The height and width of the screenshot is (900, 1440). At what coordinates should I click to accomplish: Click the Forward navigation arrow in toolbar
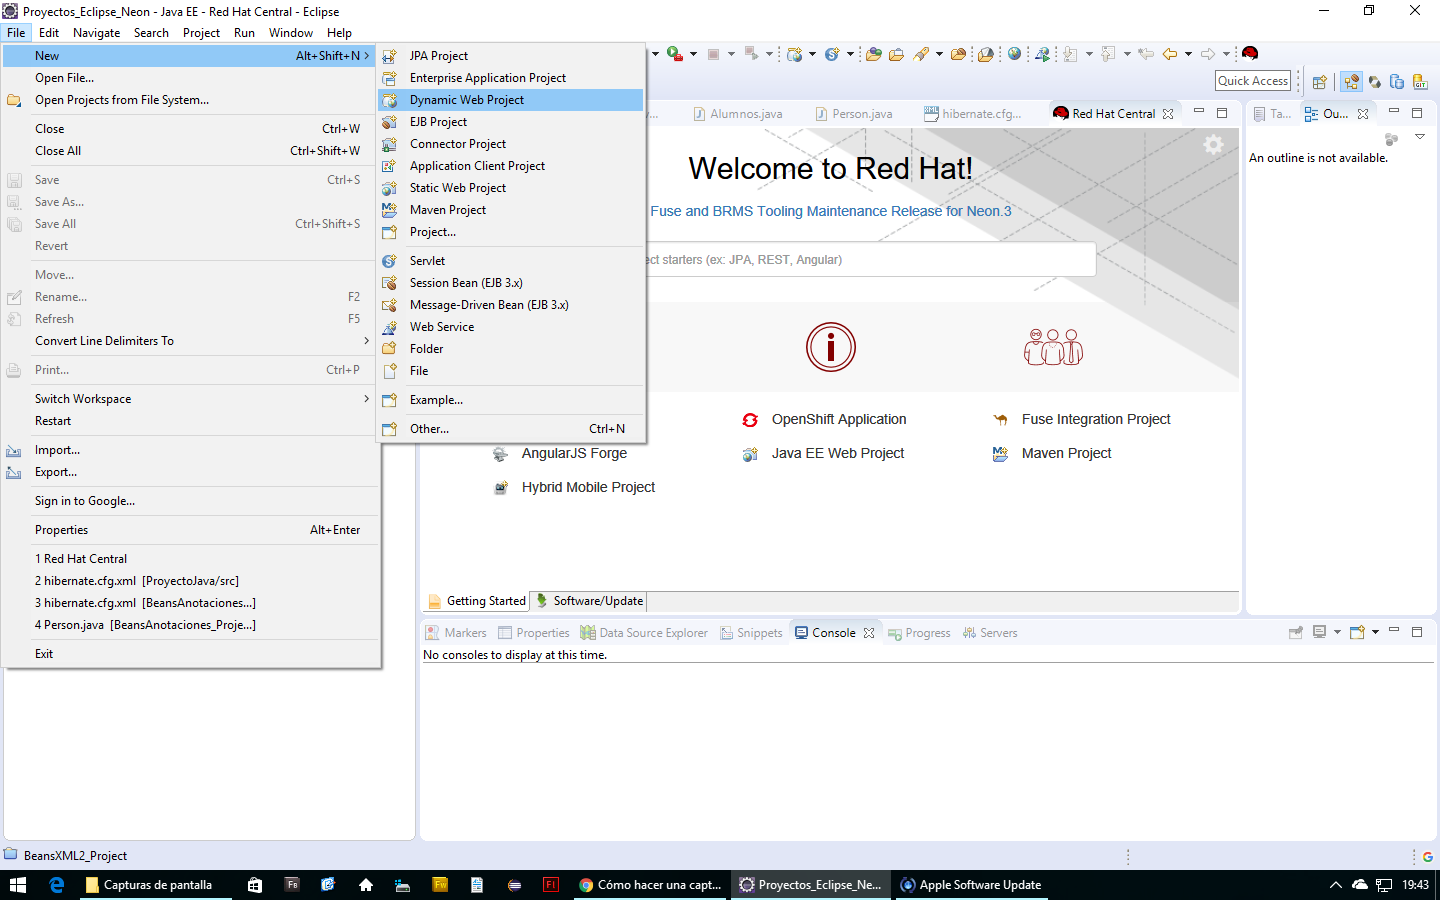pos(1208,54)
